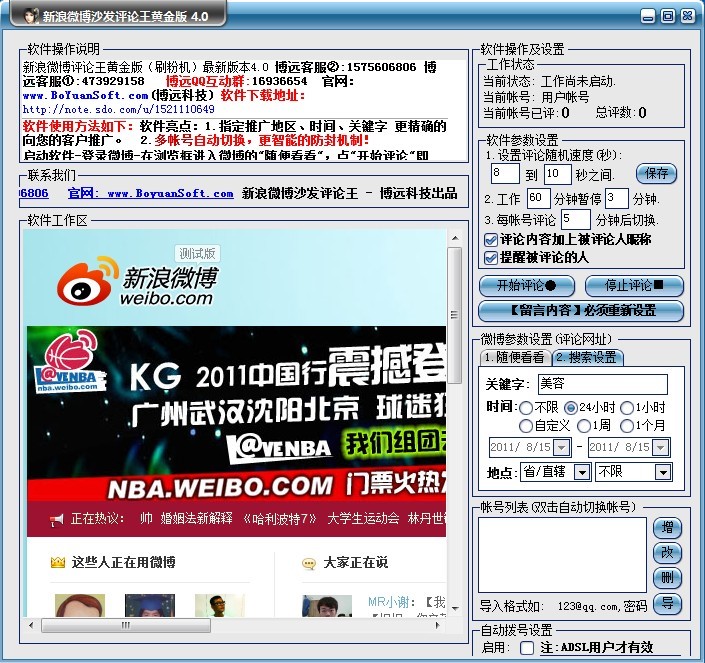Click the empty account list box
The height and width of the screenshot is (663, 705).
pyautogui.click(x=562, y=555)
